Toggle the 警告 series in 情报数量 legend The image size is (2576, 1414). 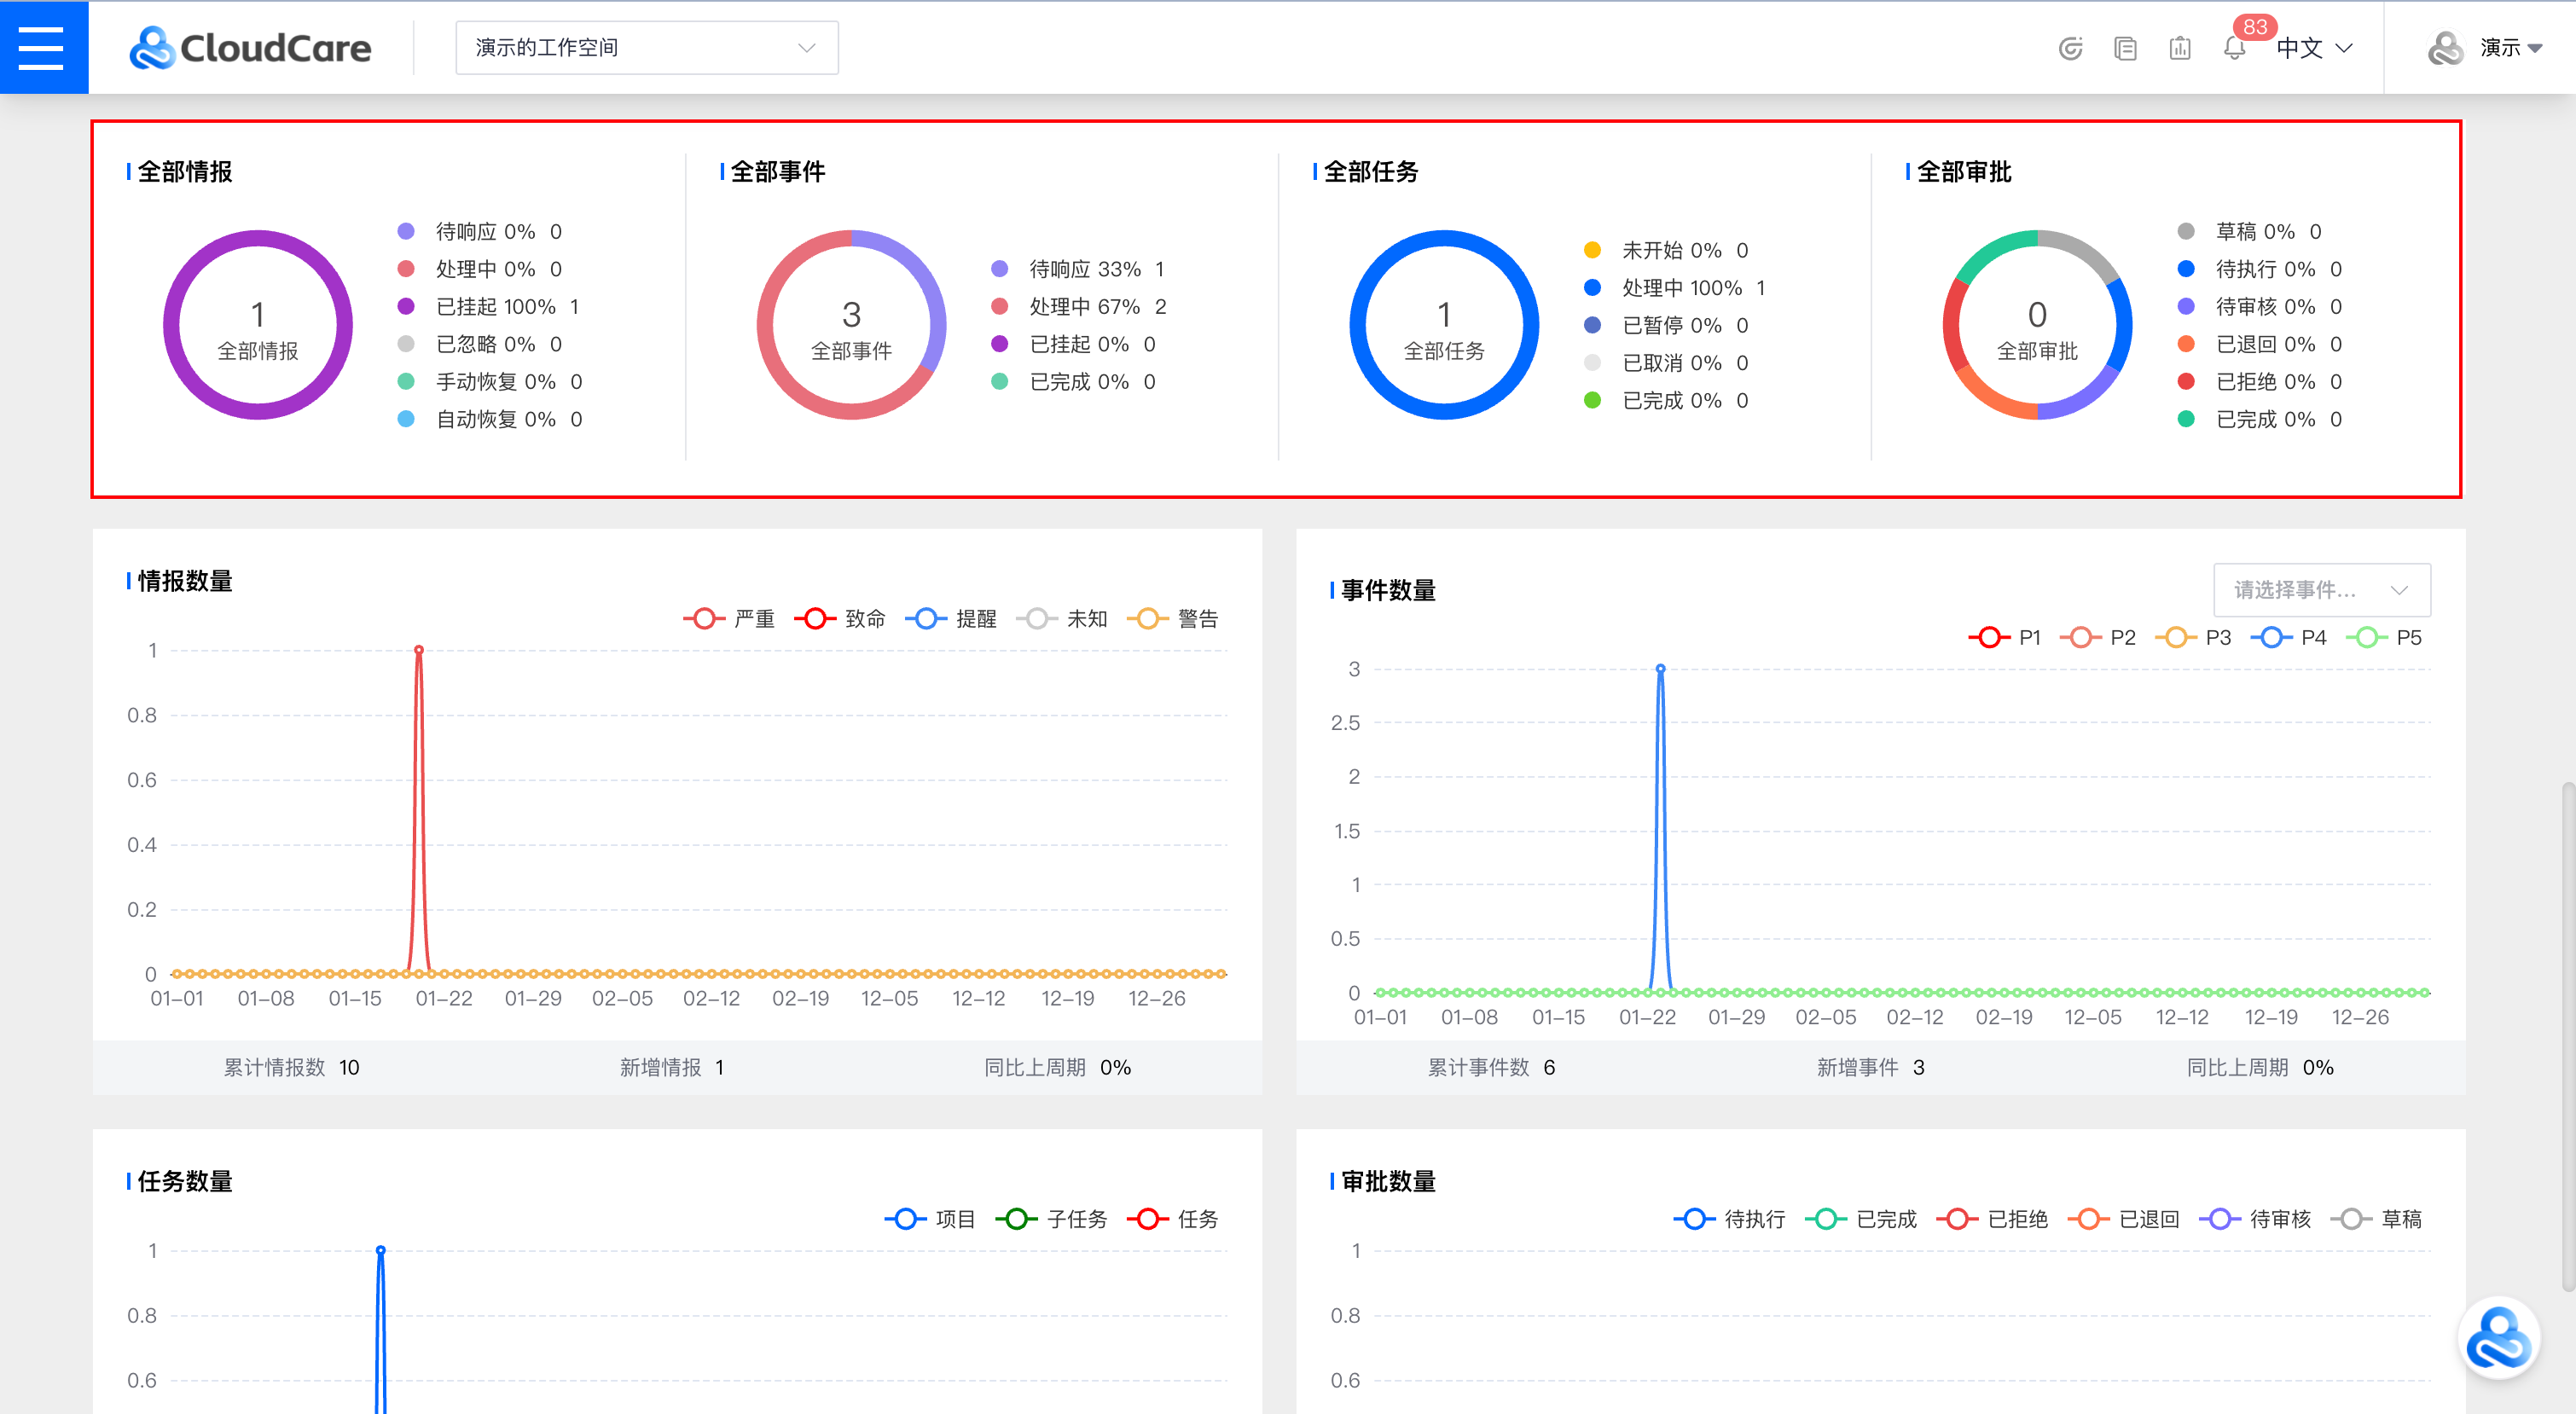pos(1173,619)
